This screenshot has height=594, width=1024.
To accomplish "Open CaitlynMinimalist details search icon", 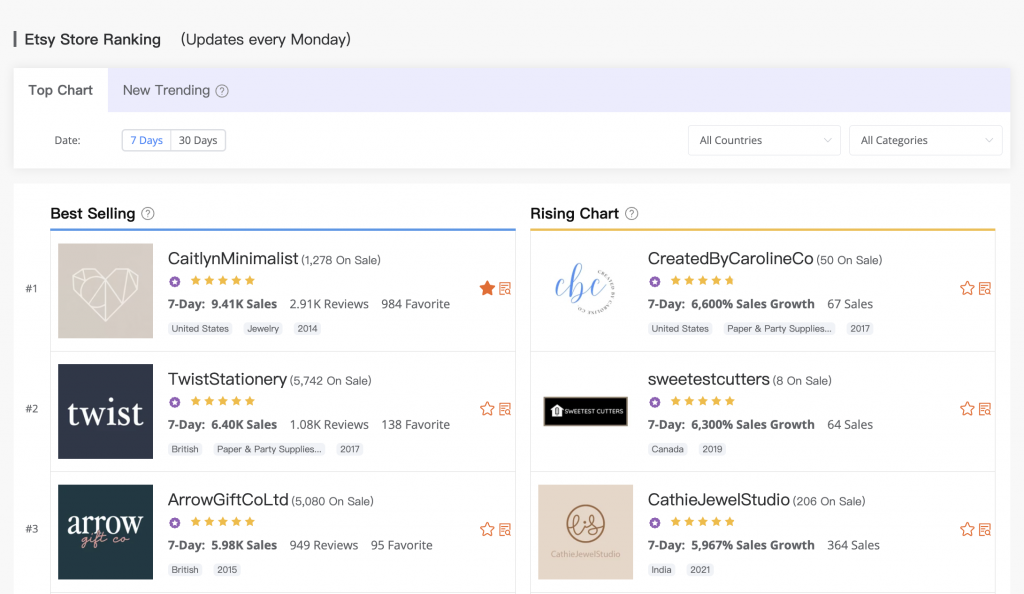I will pos(505,288).
